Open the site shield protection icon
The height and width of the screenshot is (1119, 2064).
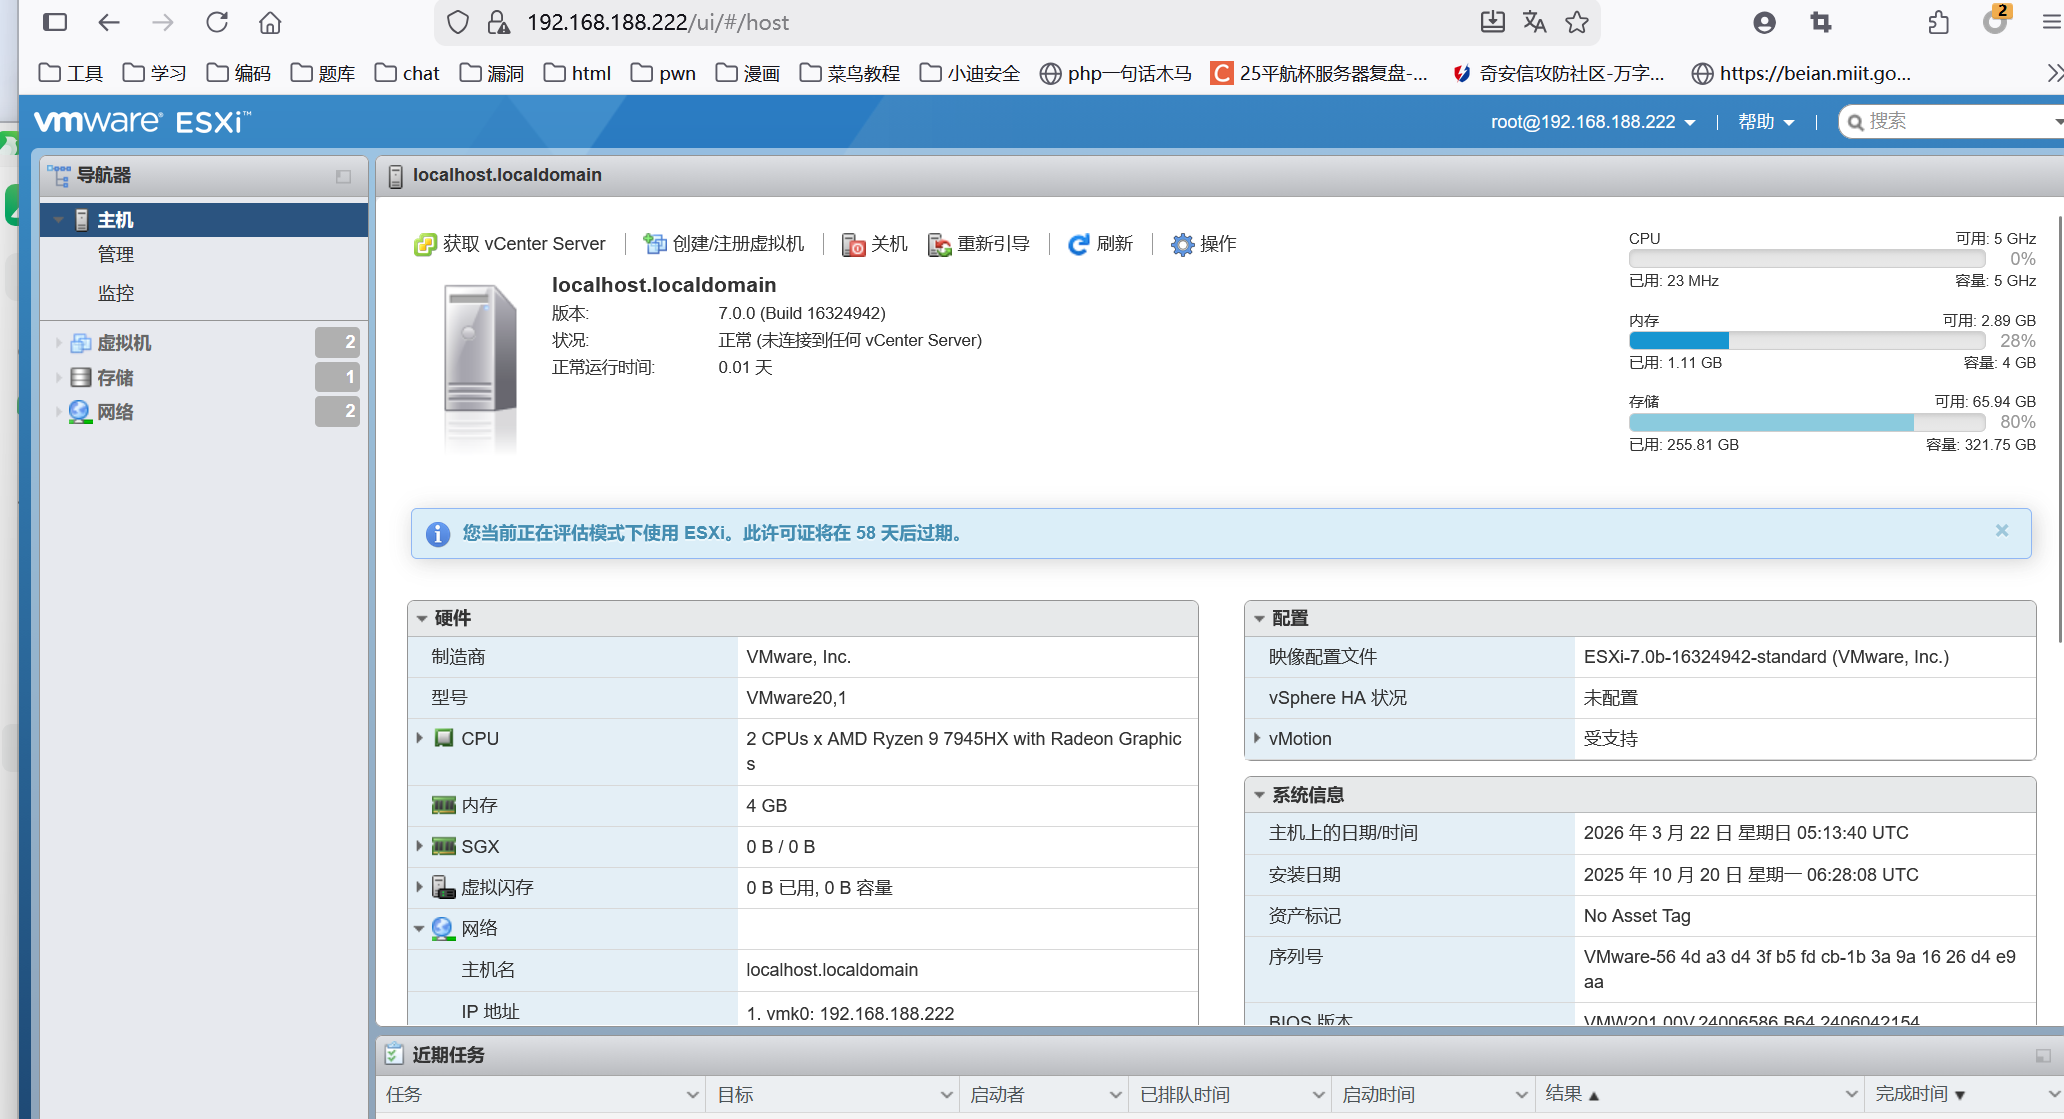pos(458,22)
